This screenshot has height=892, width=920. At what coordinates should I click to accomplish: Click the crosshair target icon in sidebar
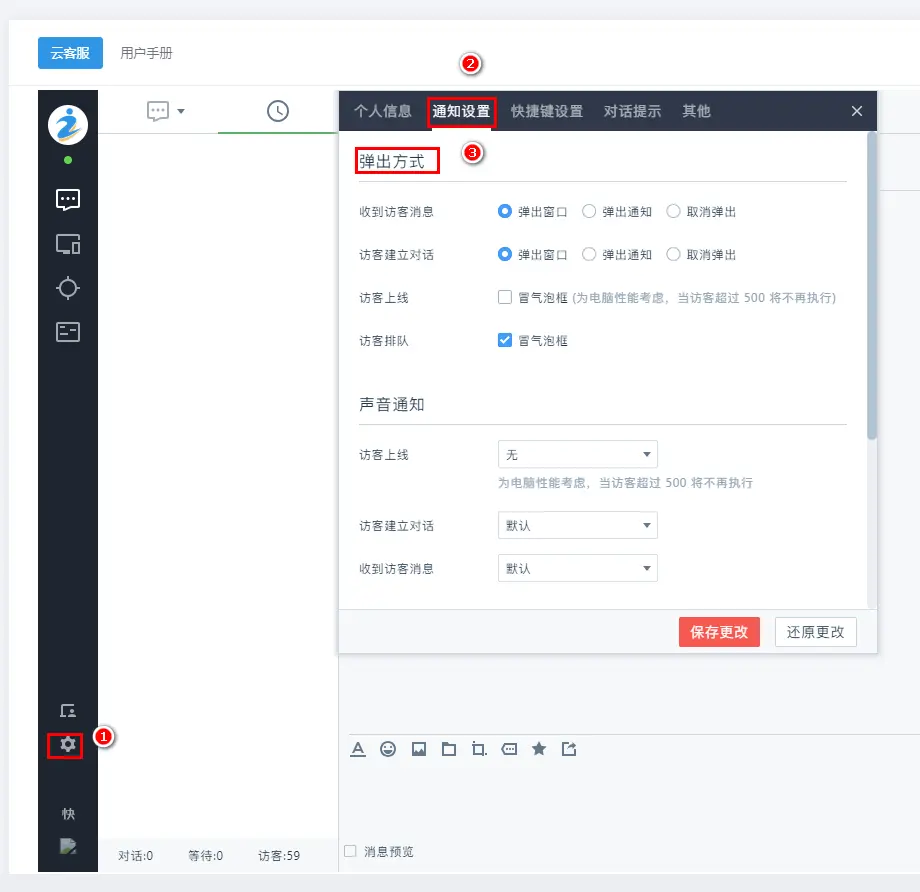(68, 288)
